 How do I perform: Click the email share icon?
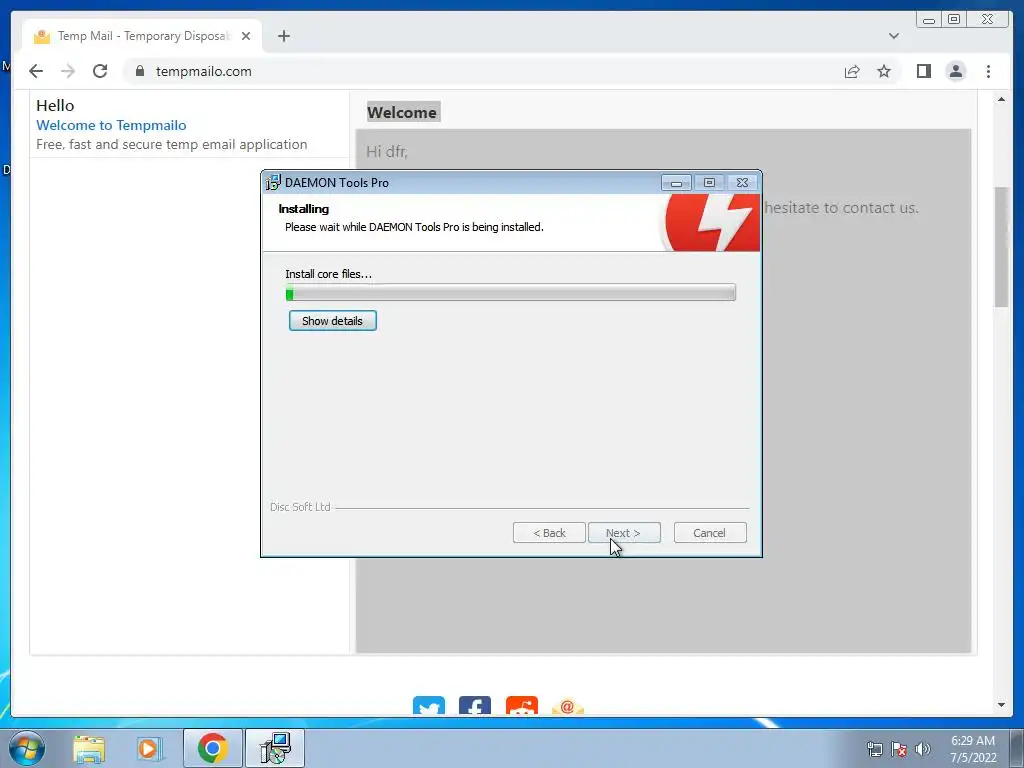tap(568, 705)
